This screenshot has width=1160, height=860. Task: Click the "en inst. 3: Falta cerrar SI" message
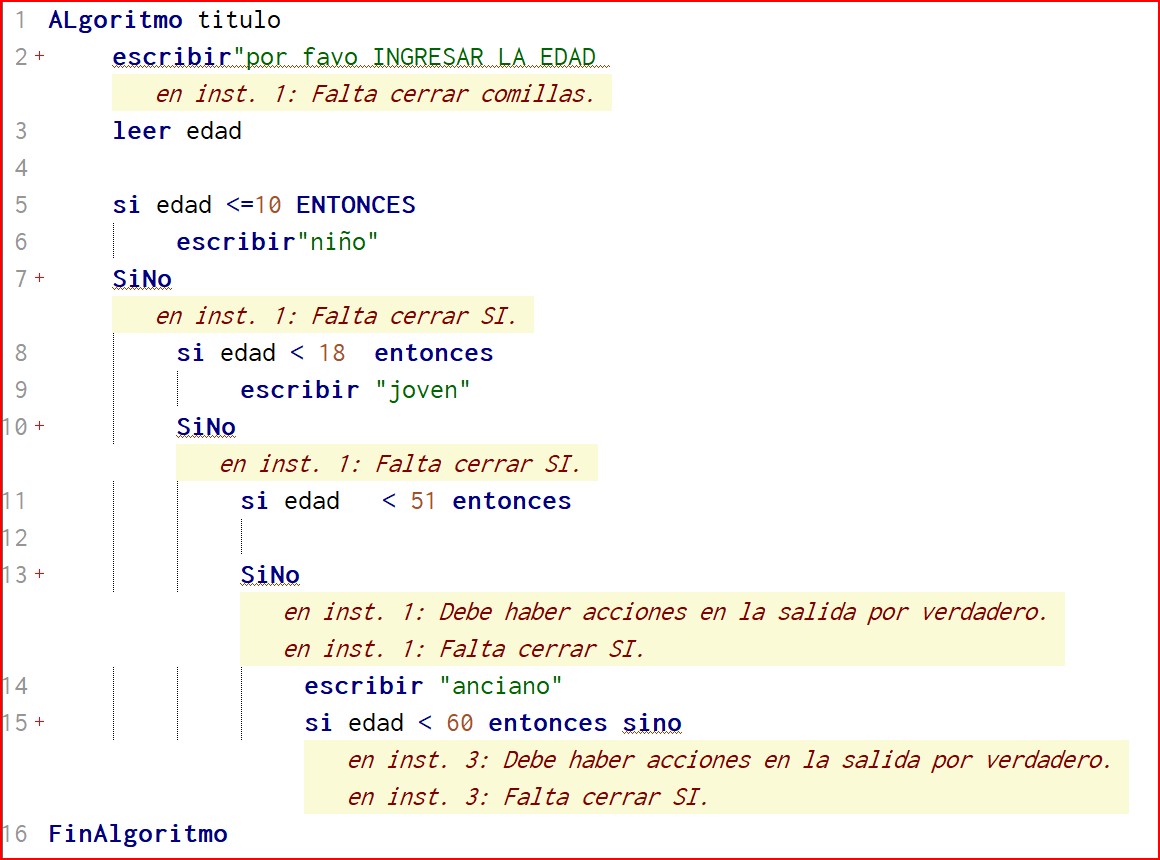[x=528, y=797]
